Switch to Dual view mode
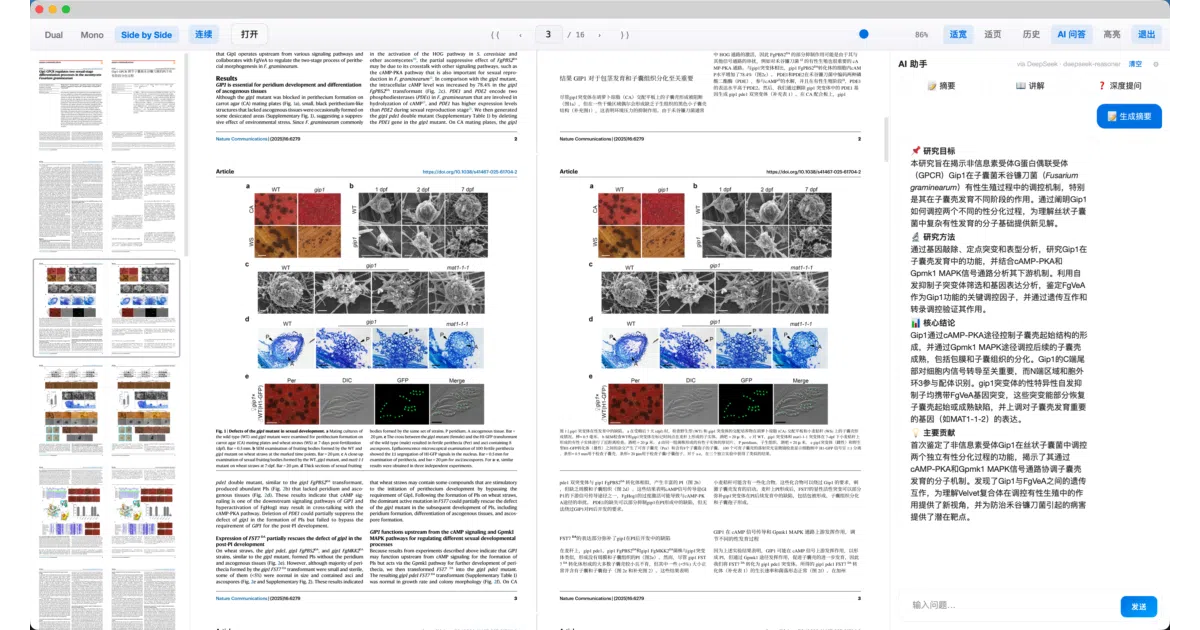1200x630 pixels. tap(54, 35)
